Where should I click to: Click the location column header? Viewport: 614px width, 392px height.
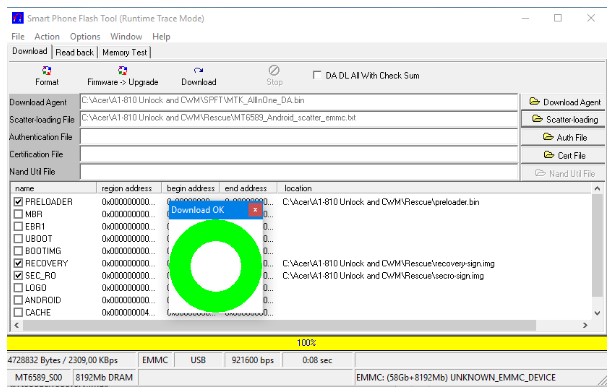(434, 188)
